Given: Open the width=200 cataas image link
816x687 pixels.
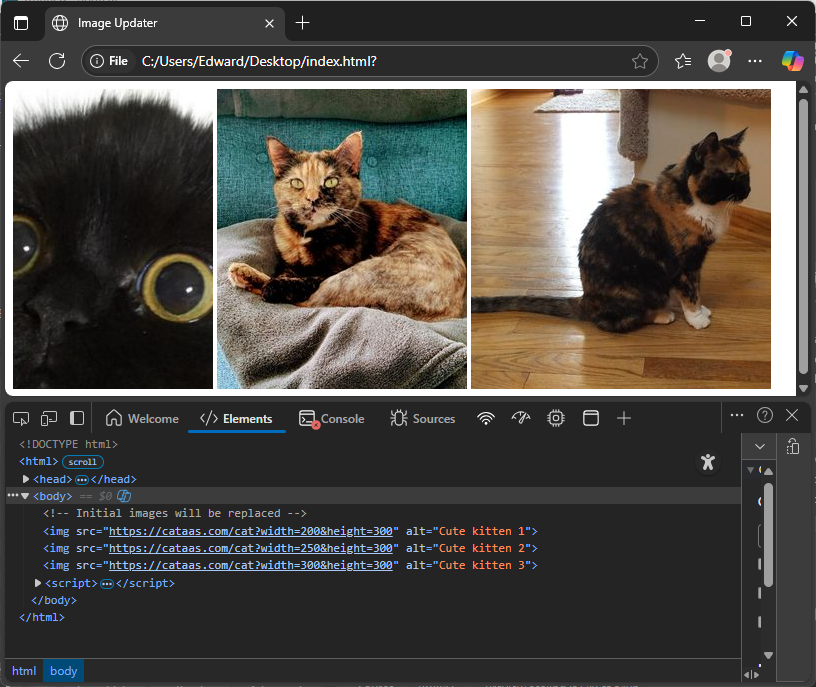Looking at the screenshot, I should (250, 531).
